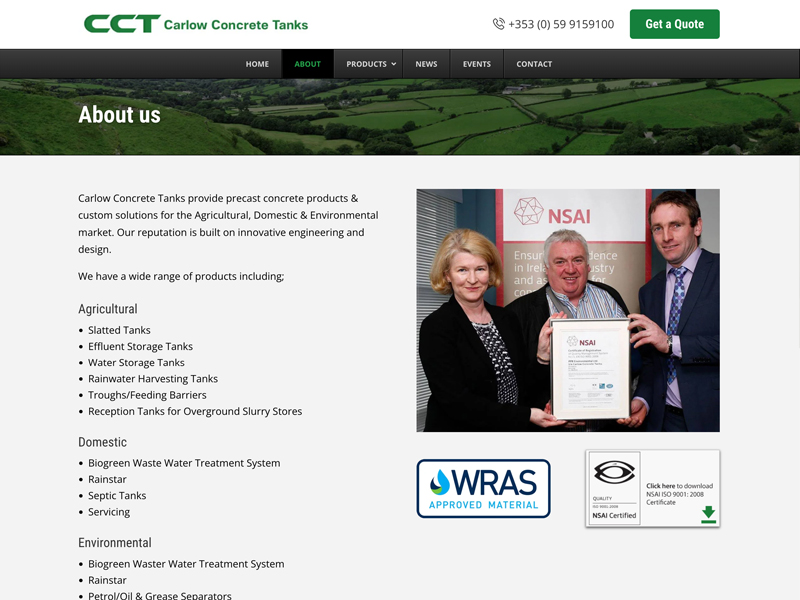Navigate to the Contact page

(x=534, y=64)
